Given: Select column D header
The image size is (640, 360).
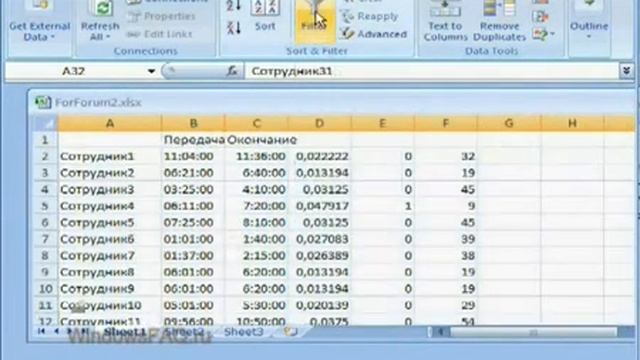Looking at the screenshot, I should [320, 123].
